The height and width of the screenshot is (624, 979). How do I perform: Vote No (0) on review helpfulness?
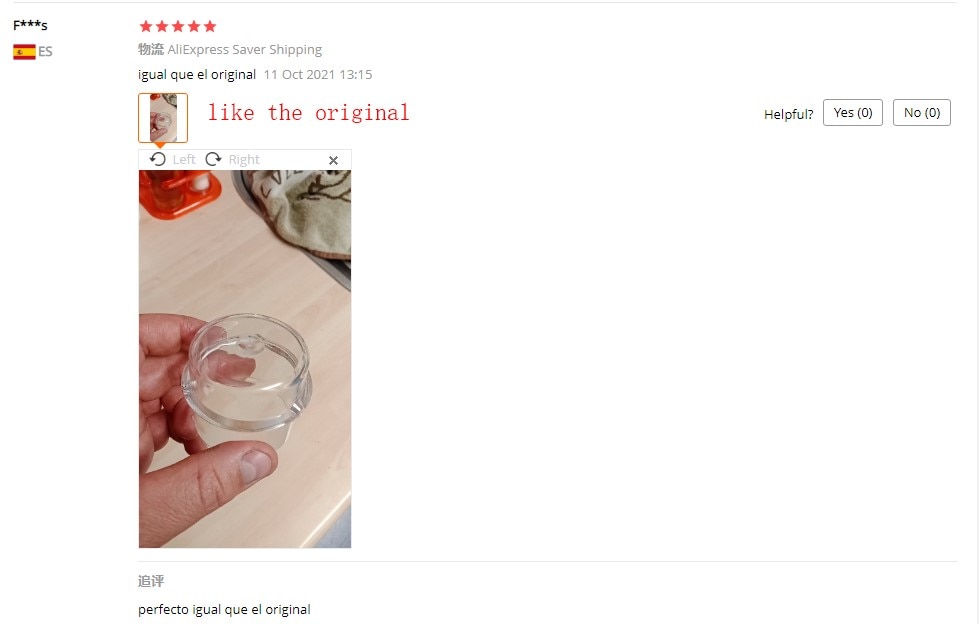[x=922, y=112]
